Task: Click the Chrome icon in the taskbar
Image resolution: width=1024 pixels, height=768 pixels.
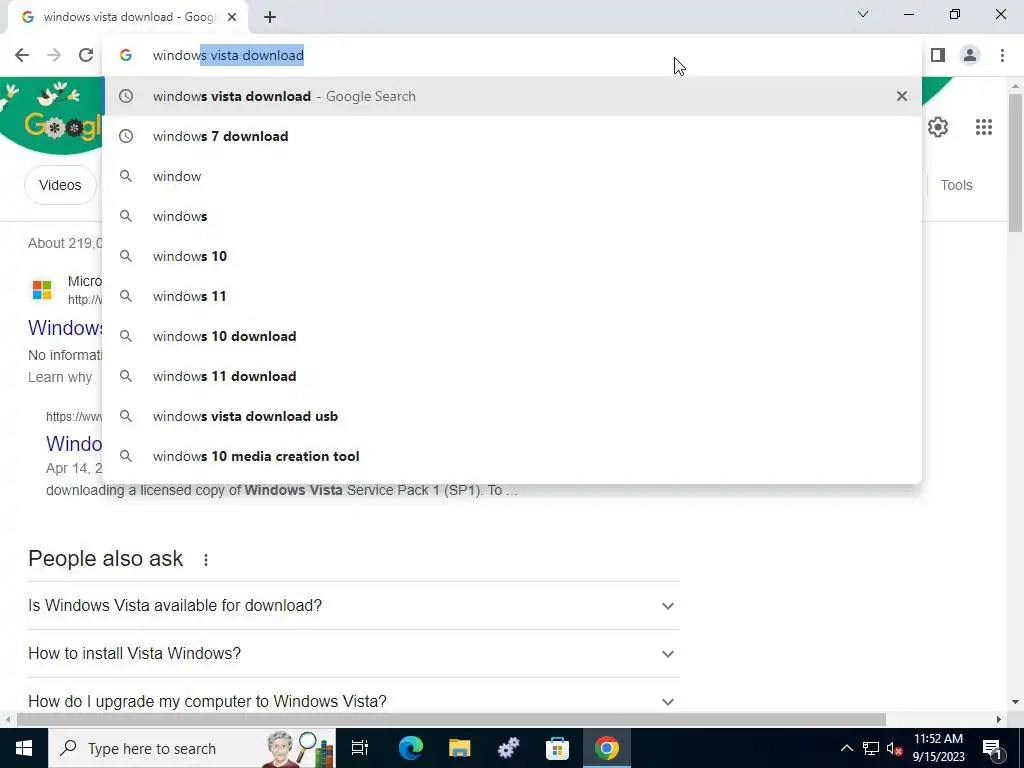Action: (x=606, y=748)
